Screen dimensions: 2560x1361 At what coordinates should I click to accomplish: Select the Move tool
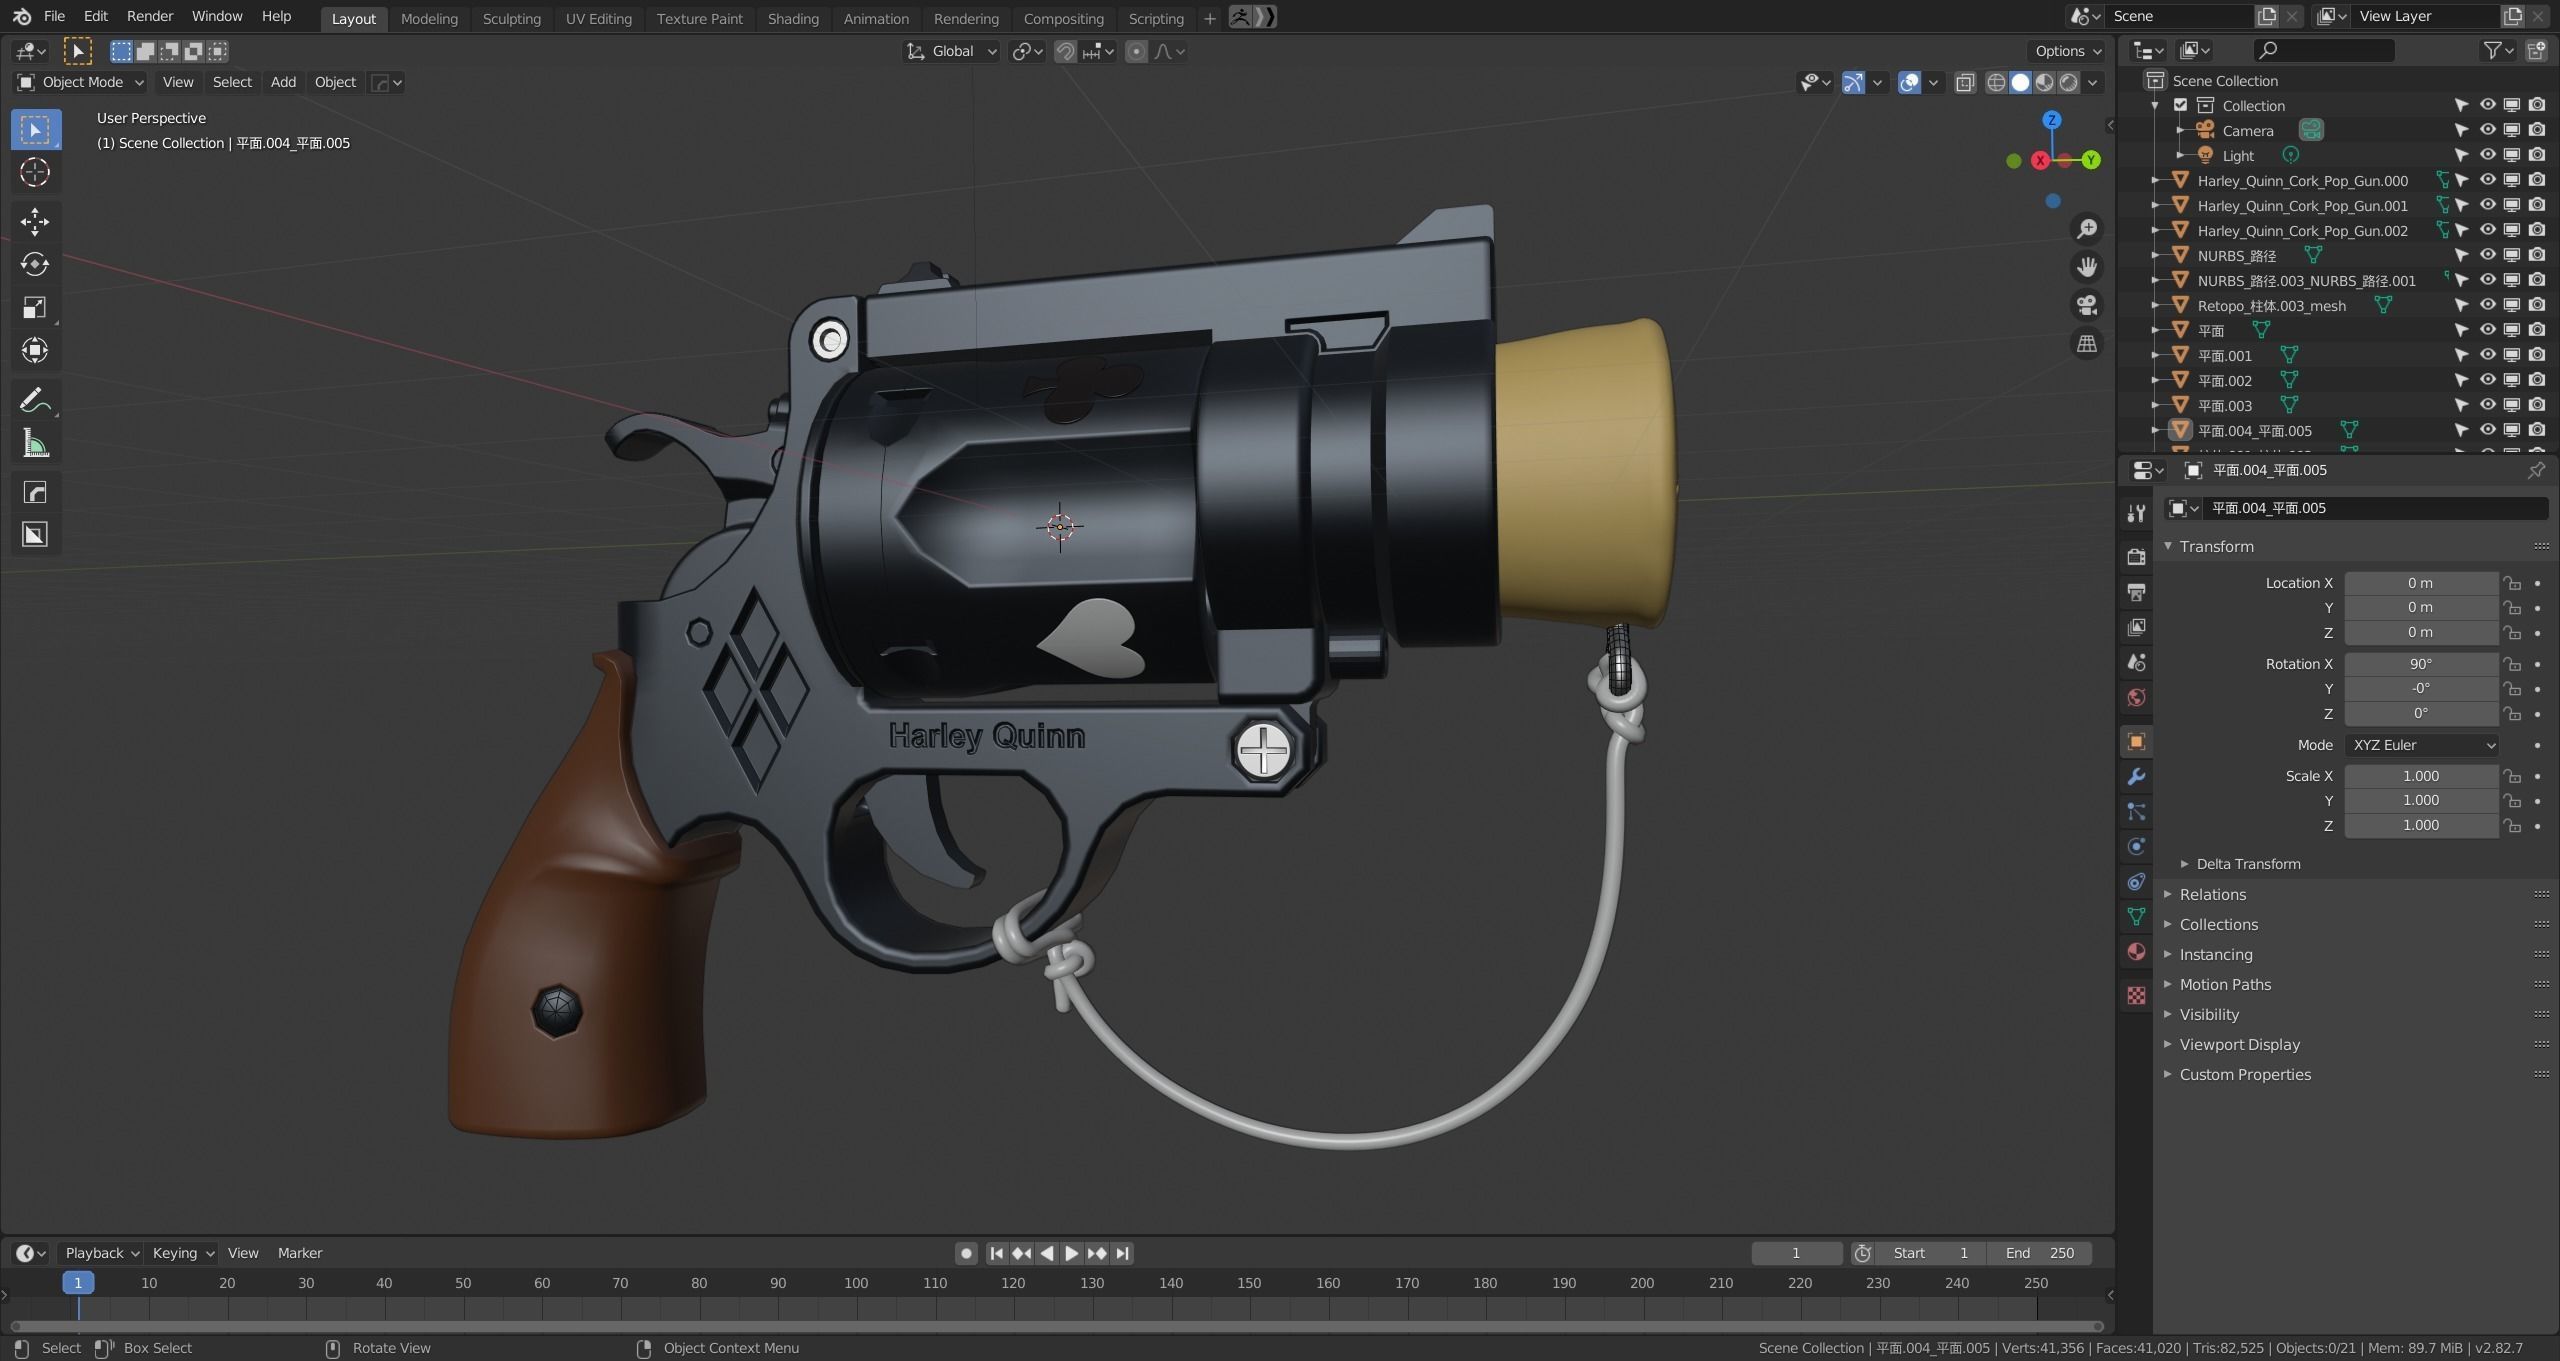tap(35, 221)
